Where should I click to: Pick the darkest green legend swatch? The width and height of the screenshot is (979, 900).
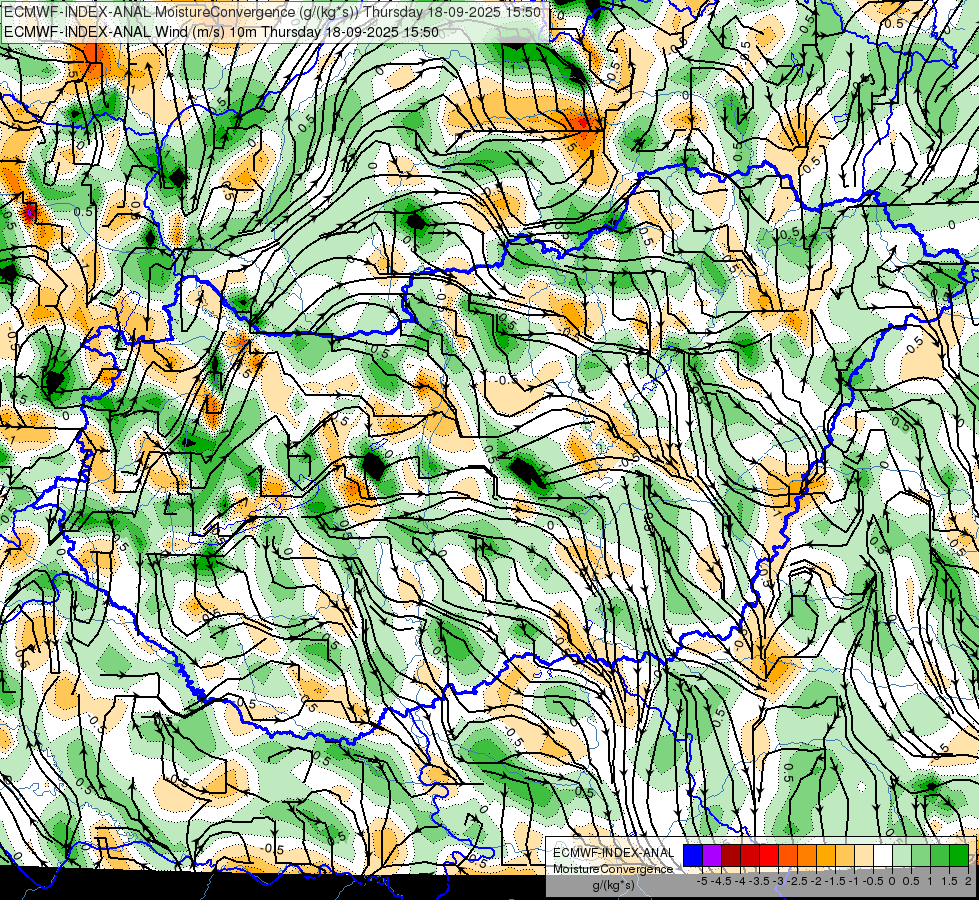pyautogui.click(x=959, y=855)
